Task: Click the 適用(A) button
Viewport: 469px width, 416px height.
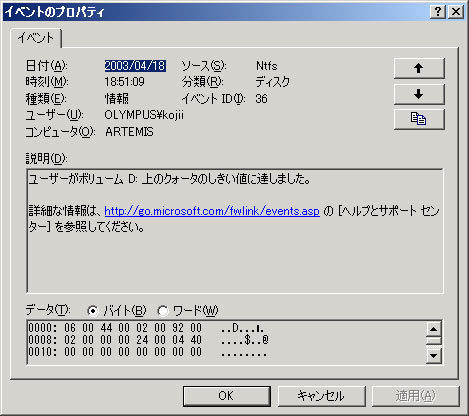Action: [415, 396]
